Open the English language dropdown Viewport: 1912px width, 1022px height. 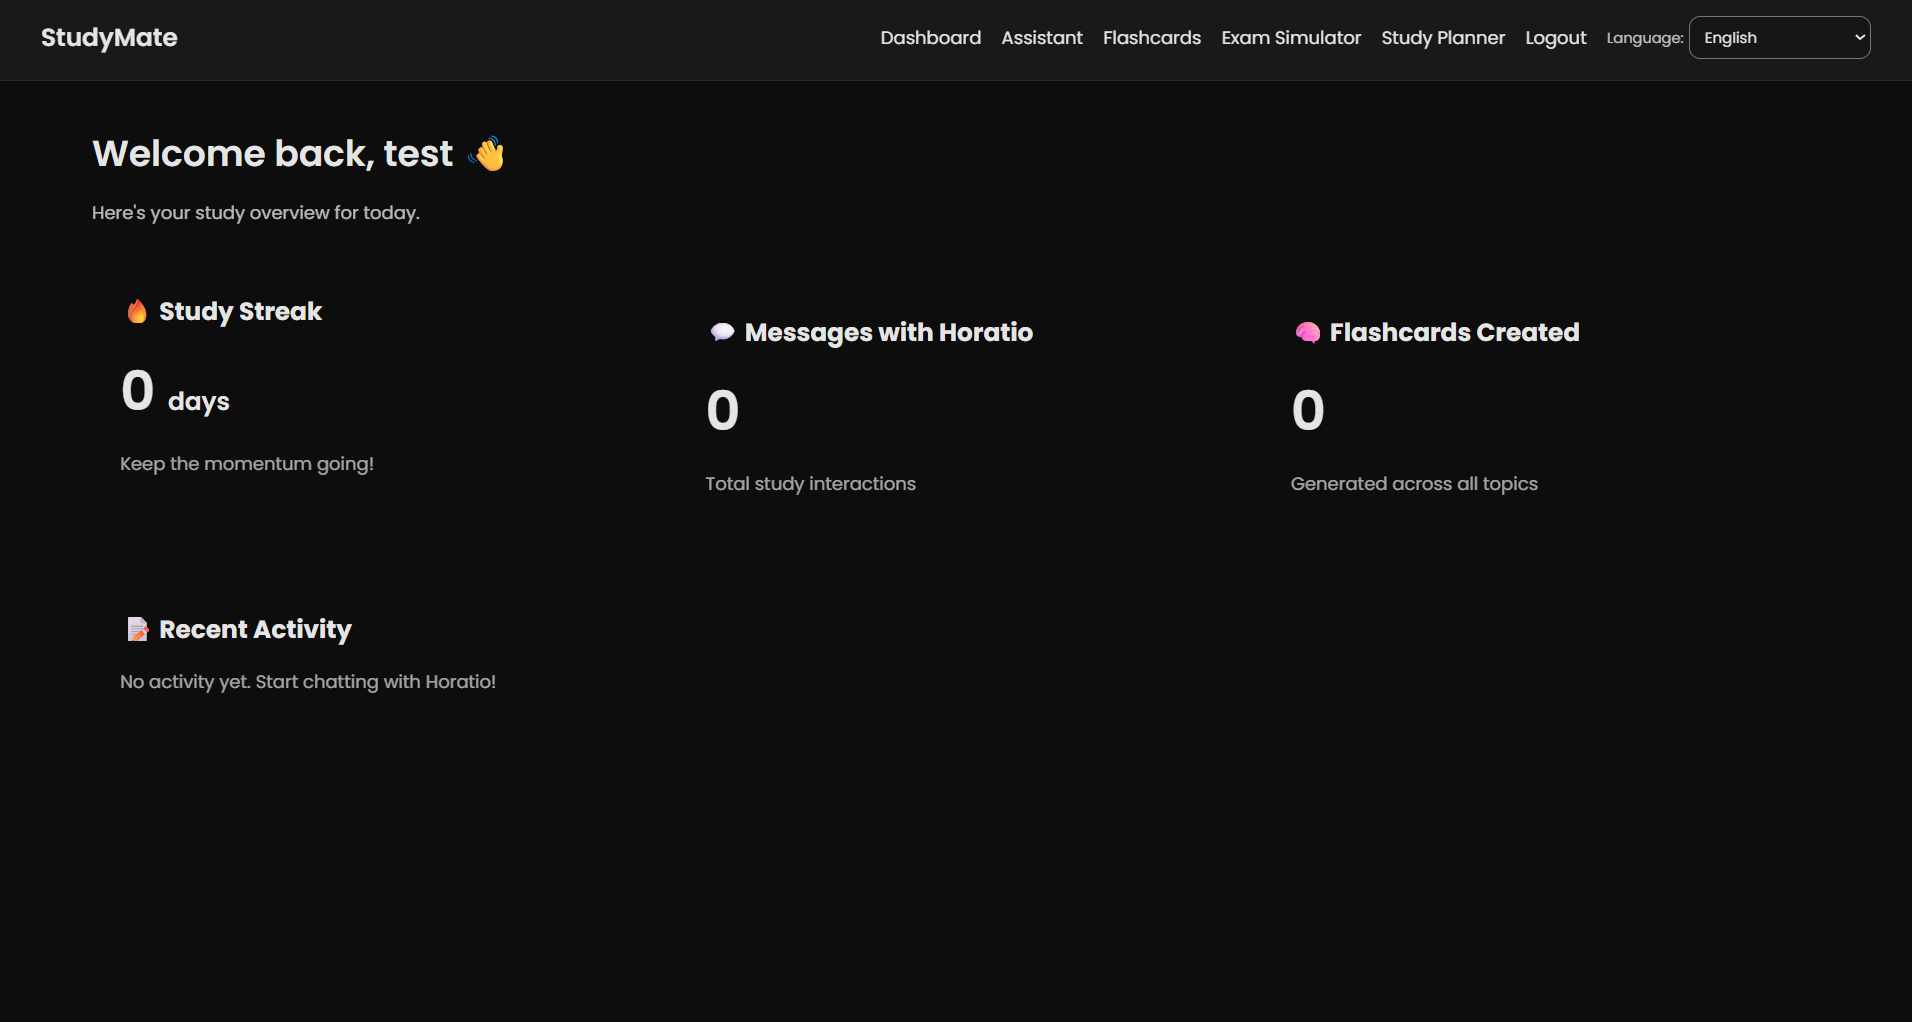click(x=1780, y=37)
